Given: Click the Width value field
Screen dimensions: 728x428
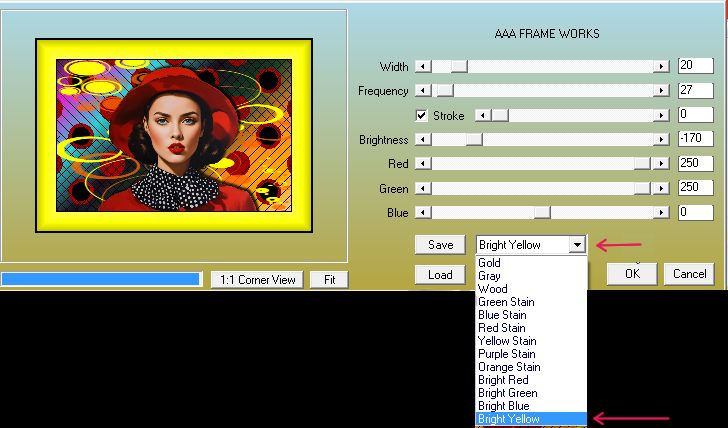Looking at the screenshot, I should pyautogui.click(x=696, y=65).
